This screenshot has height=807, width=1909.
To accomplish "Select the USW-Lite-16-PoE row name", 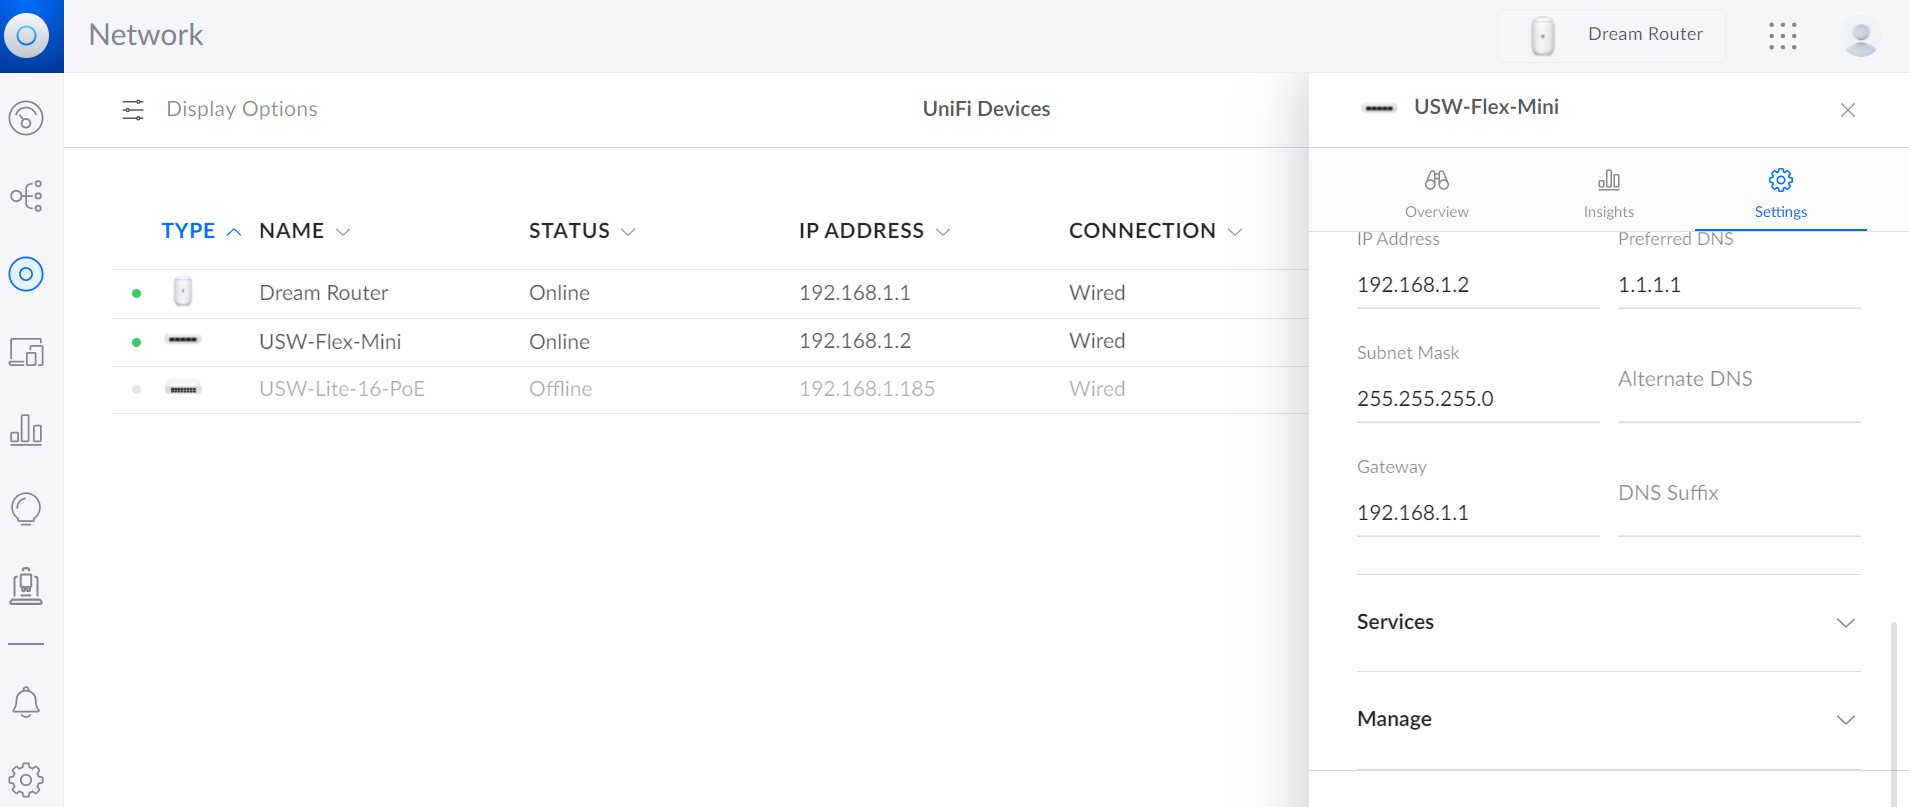I will pos(342,389).
